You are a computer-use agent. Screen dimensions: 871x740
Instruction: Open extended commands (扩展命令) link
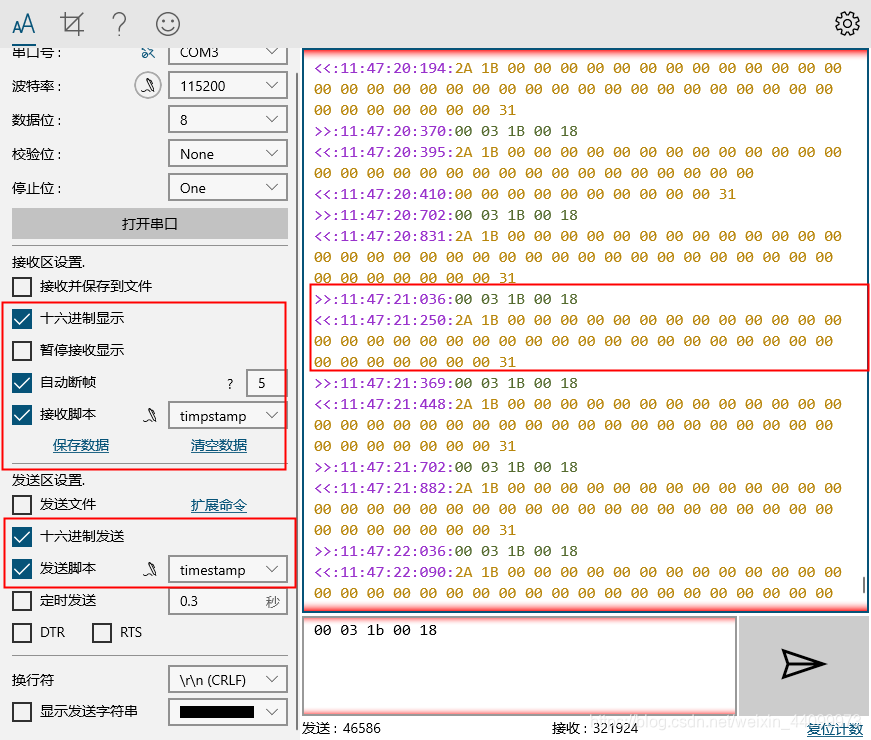pos(219,506)
